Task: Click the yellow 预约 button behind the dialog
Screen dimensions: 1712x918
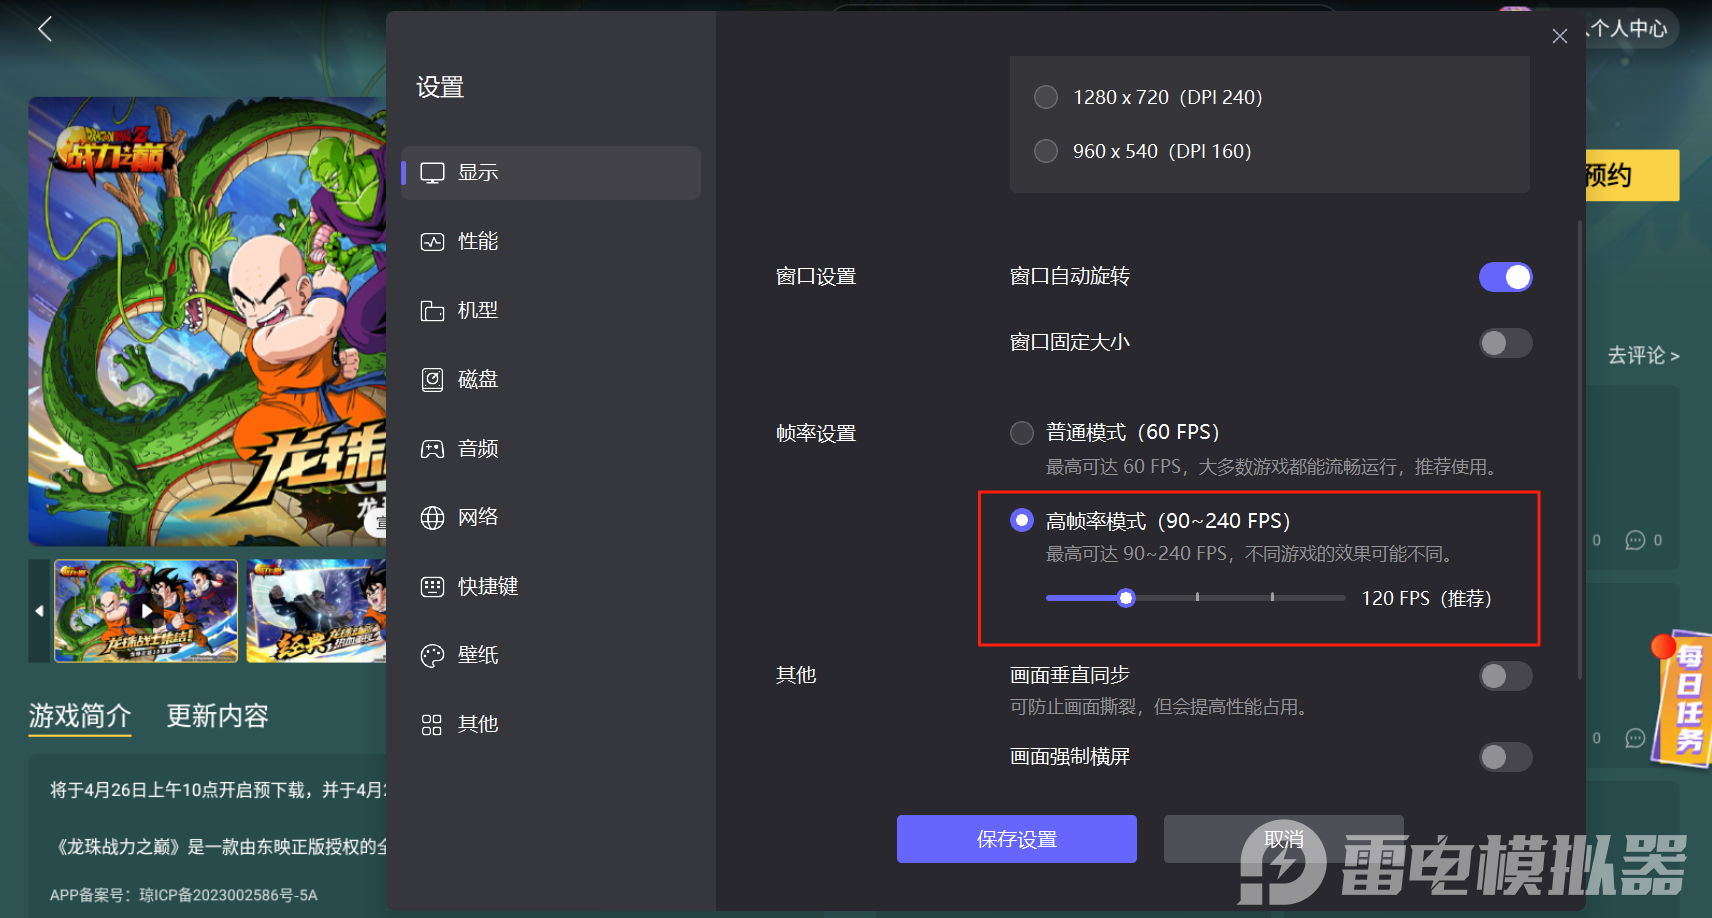Action: 1632,176
